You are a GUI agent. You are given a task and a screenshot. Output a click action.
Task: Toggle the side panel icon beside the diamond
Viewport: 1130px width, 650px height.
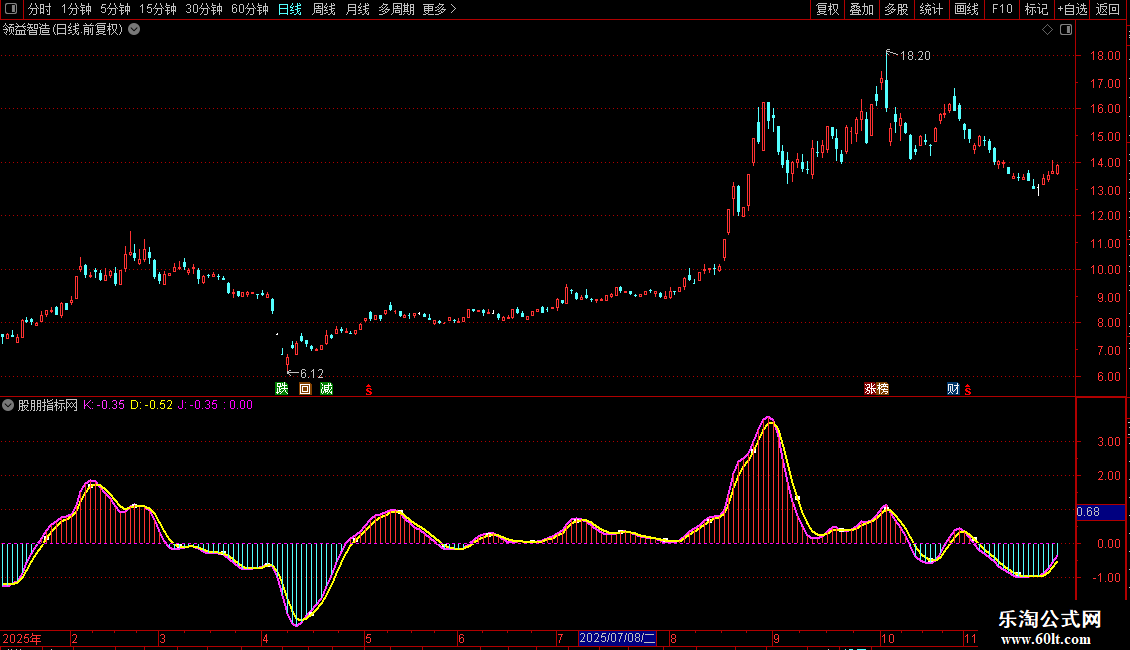coord(1065,30)
